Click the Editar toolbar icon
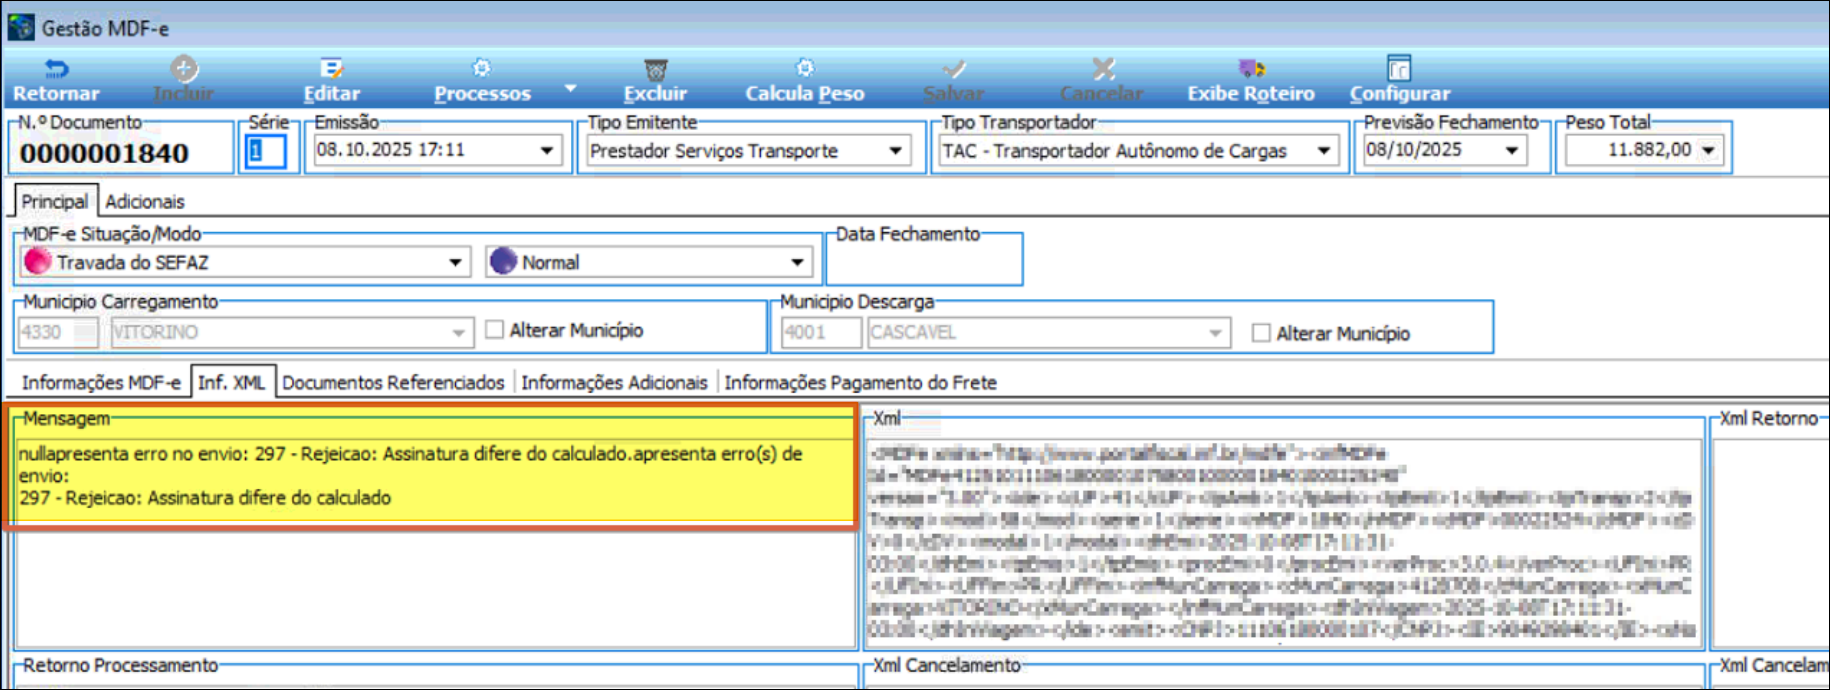The height and width of the screenshot is (690, 1830). coord(331,69)
